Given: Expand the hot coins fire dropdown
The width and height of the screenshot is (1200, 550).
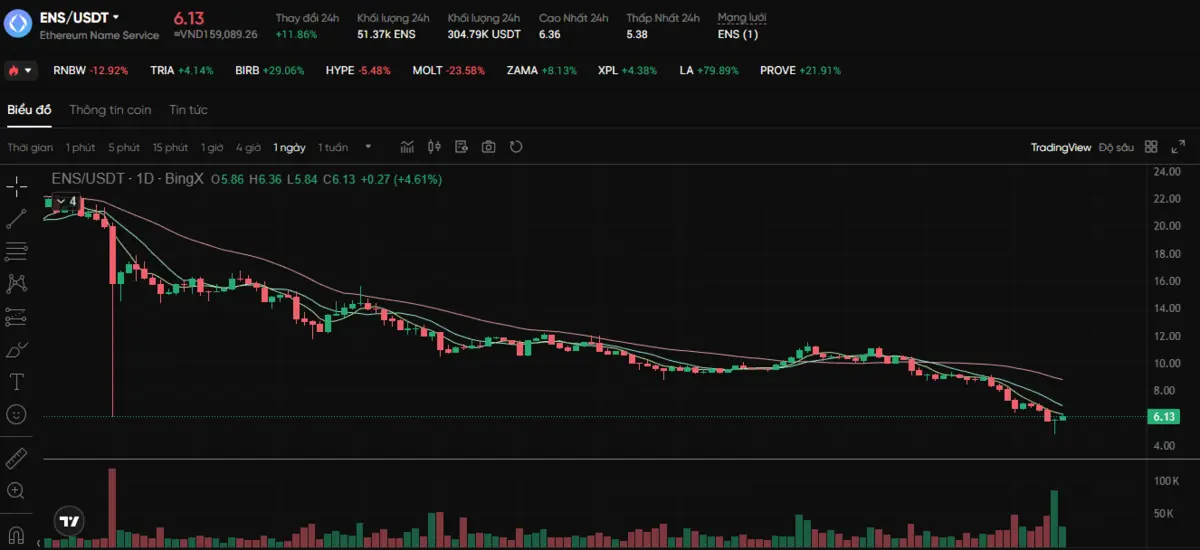Looking at the screenshot, I should (20, 71).
